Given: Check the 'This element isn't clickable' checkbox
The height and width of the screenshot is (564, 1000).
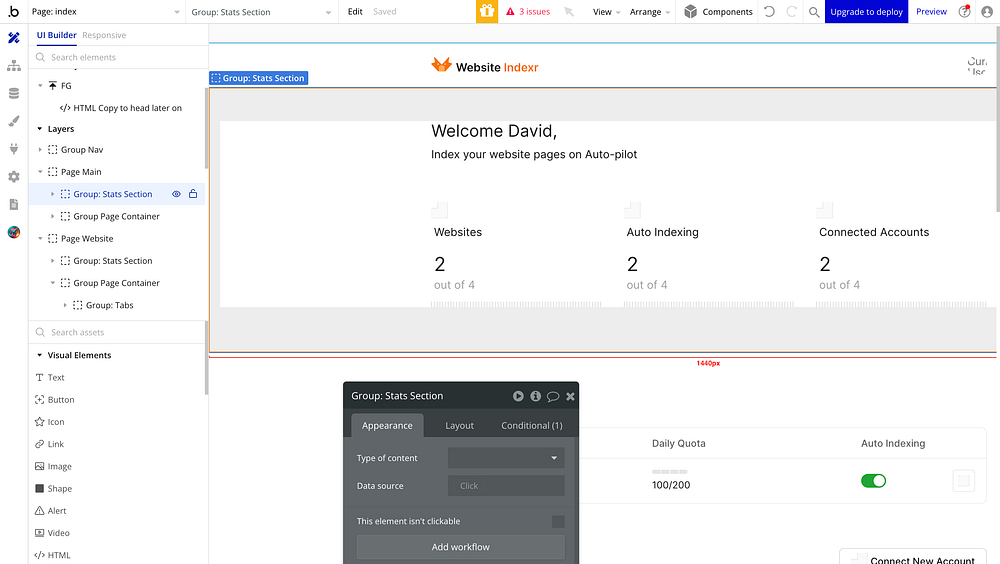Looking at the screenshot, I should pyautogui.click(x=558, y=521).
